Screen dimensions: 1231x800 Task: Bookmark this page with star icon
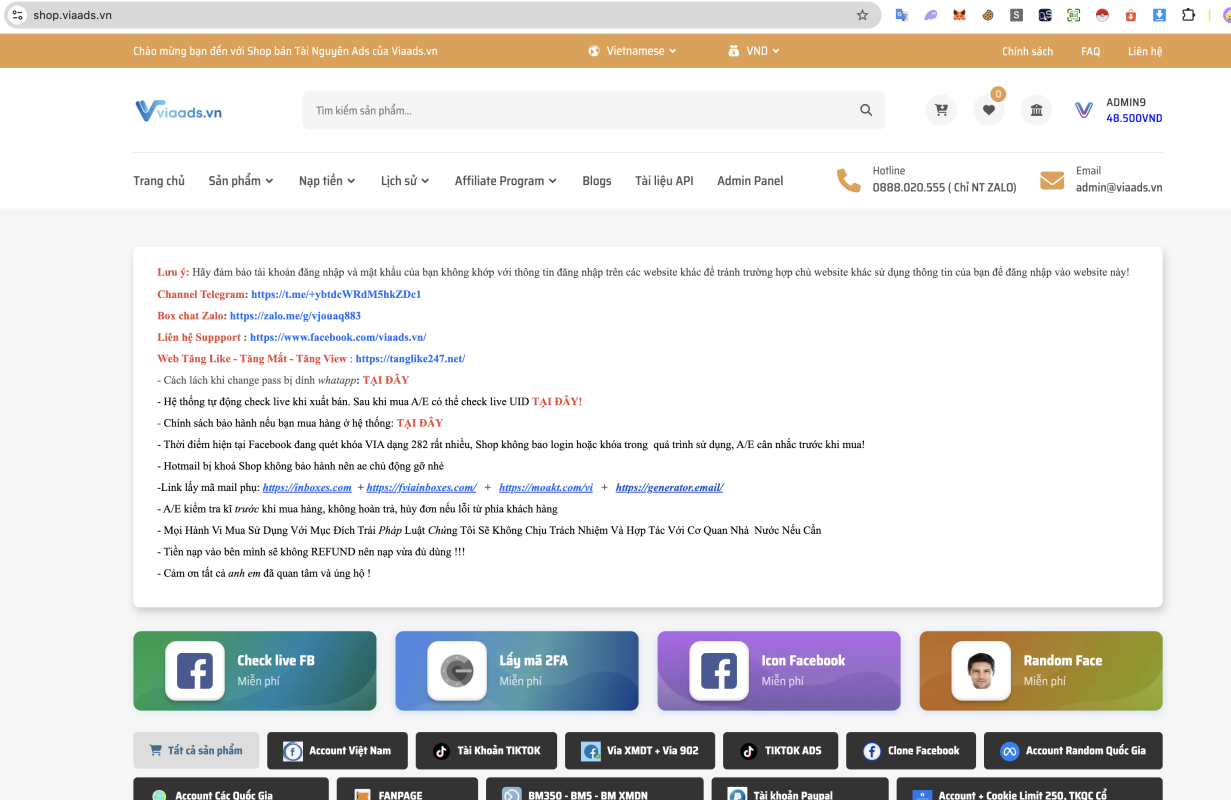862,15
